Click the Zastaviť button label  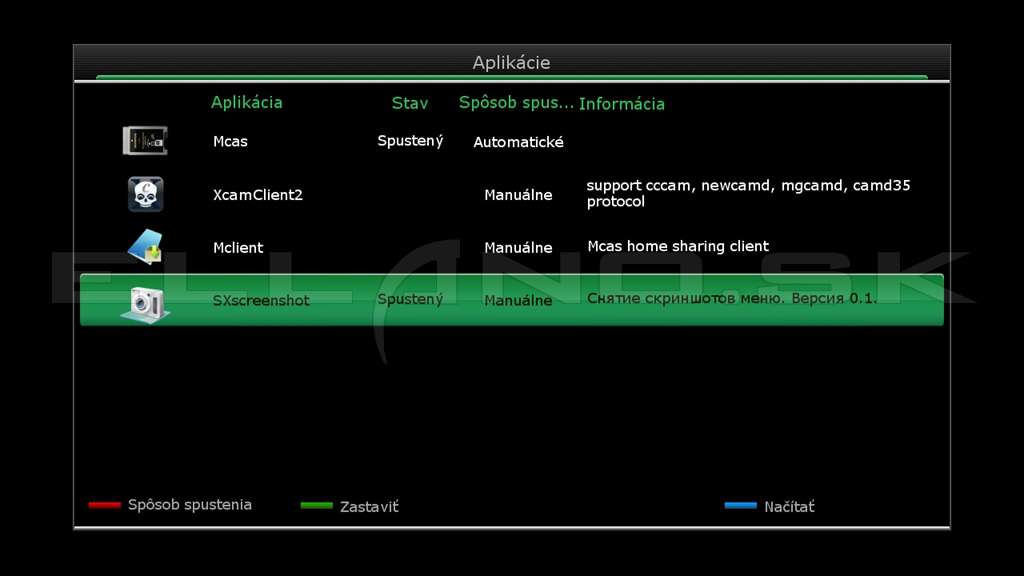[x=369, y=506]
